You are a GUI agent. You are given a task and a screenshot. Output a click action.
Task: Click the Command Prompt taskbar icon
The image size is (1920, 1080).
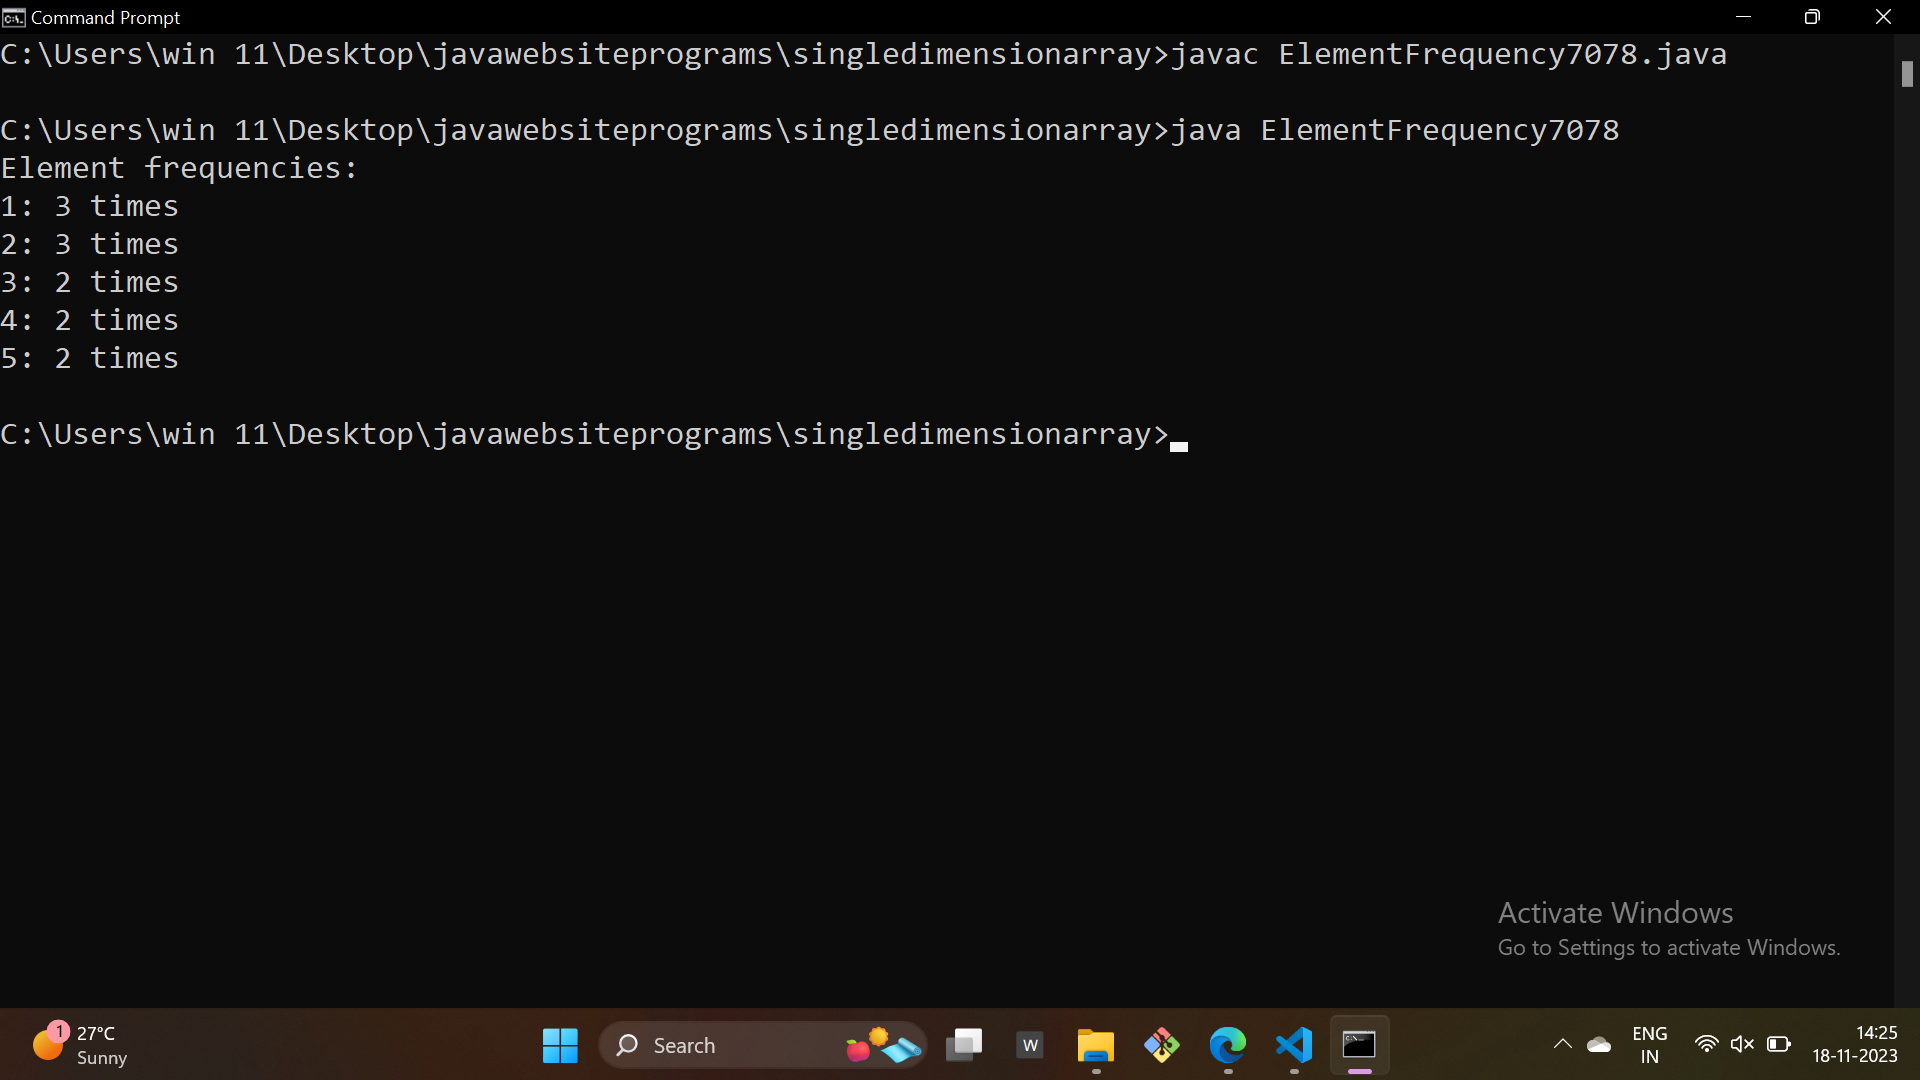pyautogui.click(x=1359, y=1045)
